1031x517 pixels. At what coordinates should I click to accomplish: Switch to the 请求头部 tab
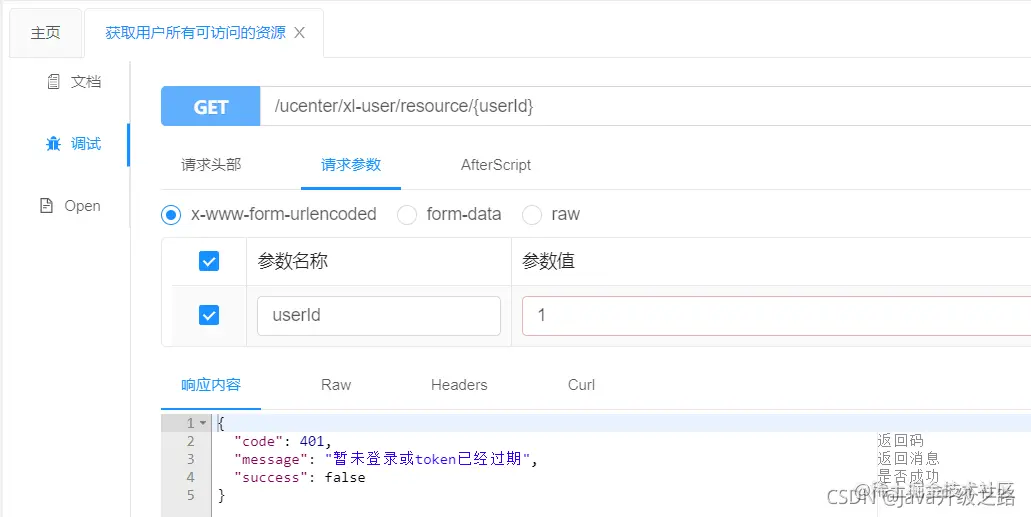point(211,164)
